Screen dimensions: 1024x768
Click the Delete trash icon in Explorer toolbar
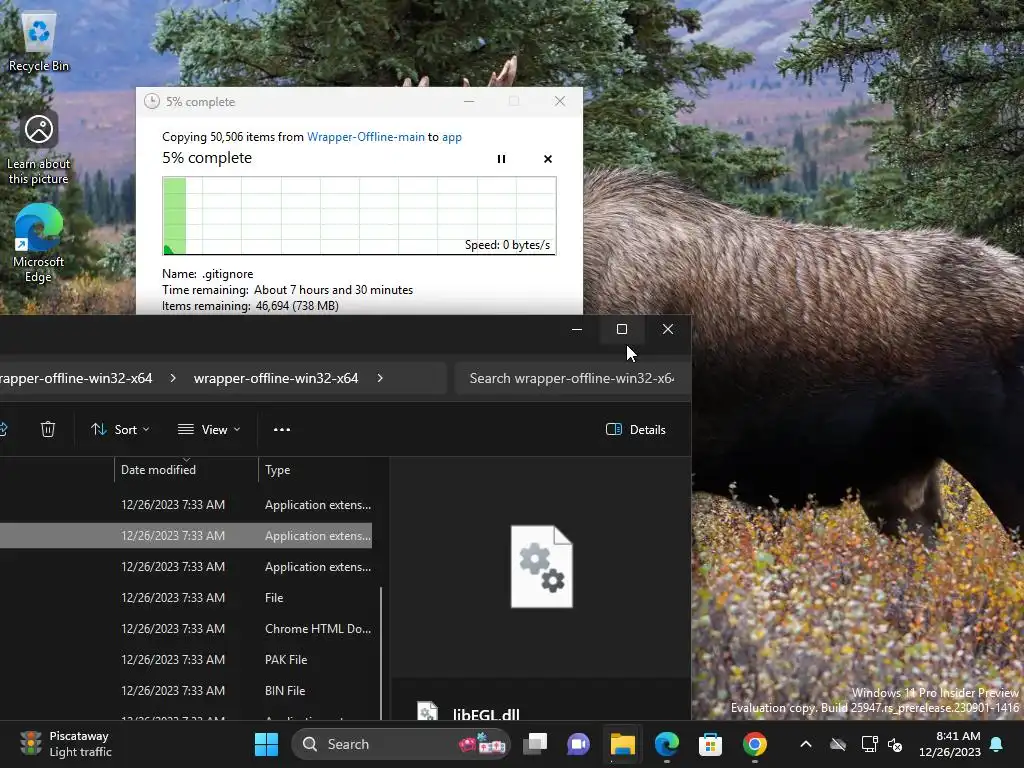coord(48,429)
